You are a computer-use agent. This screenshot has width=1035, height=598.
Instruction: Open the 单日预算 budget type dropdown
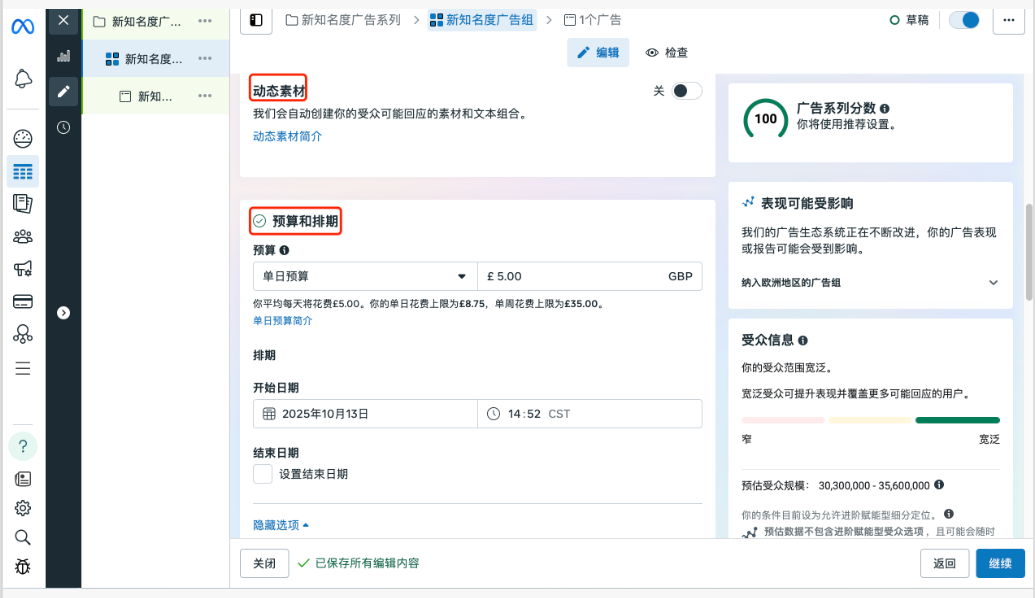365,276
